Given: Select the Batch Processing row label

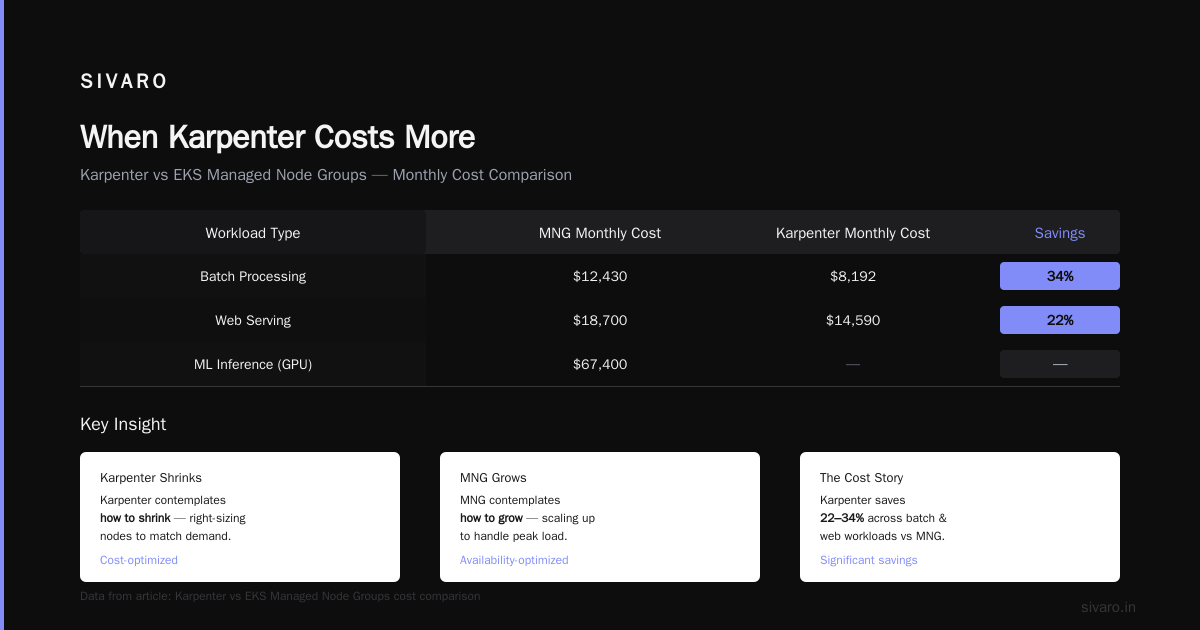Looking at the screenshot, I should [x=253, y=276].
